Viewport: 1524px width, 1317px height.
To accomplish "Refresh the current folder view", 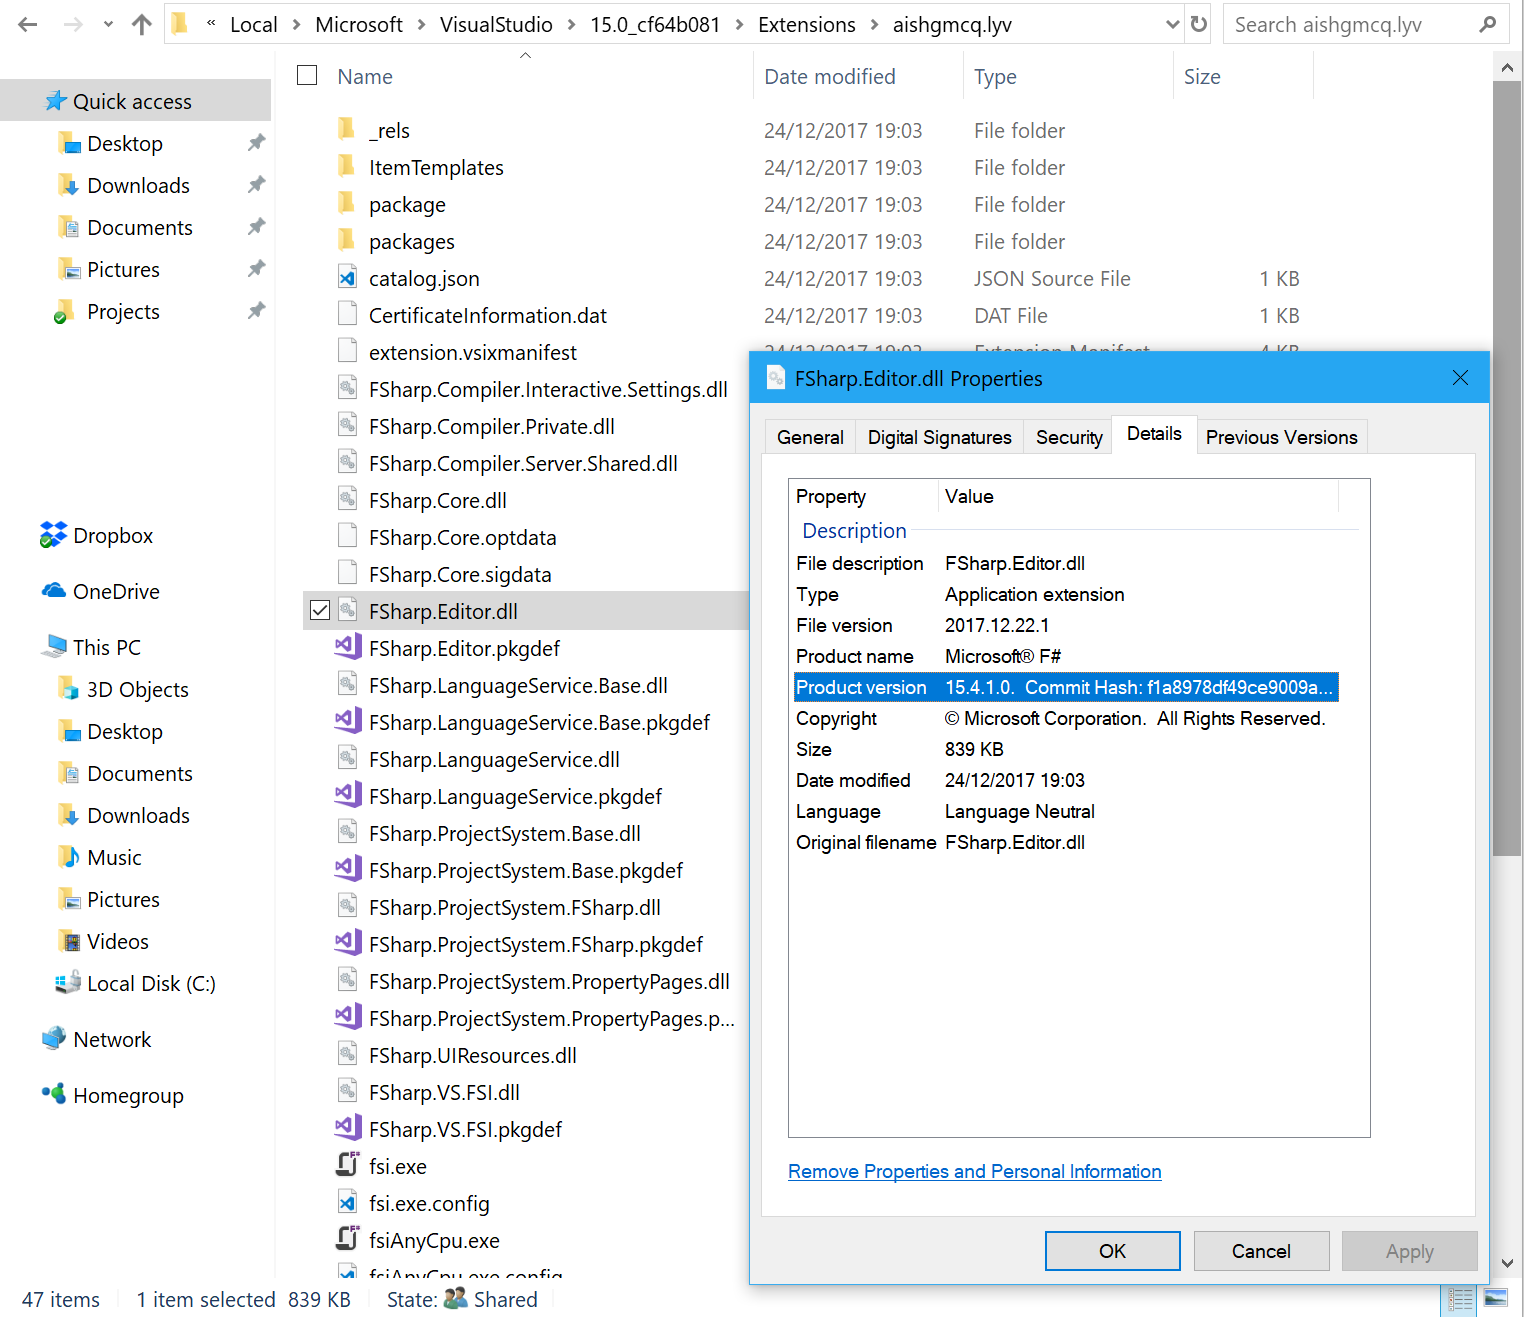I will pos(1197,24).
